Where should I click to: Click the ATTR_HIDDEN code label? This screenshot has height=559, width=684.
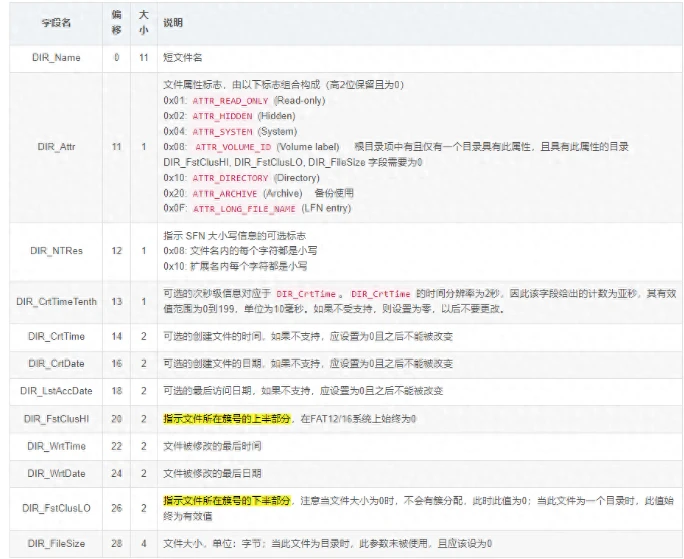tap(222, 116)
